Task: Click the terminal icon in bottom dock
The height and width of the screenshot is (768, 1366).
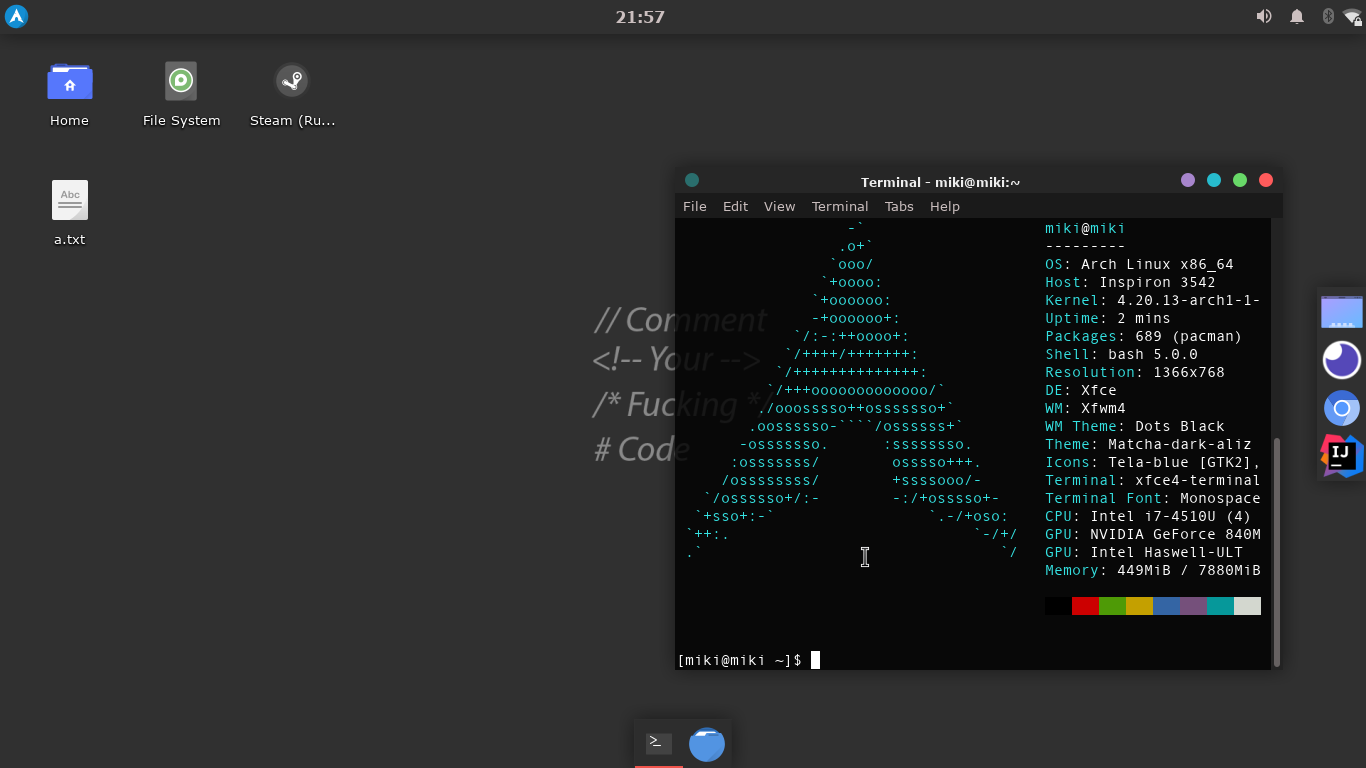Action: click(659, 742)
